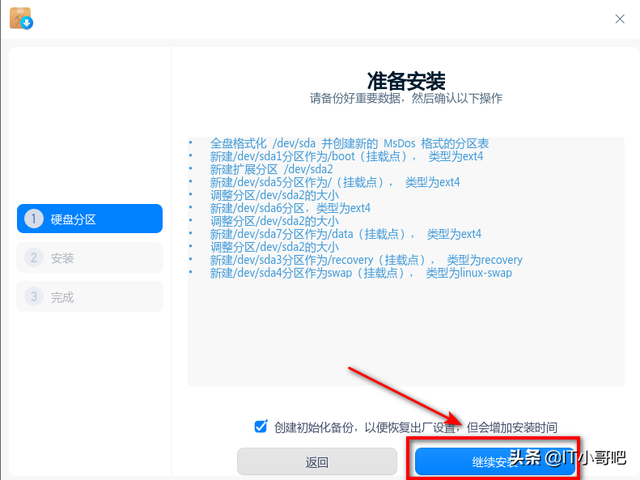Select step 2 安装 in sidebar
This screenshot has height=480, width=640.
tap(90, 258)
